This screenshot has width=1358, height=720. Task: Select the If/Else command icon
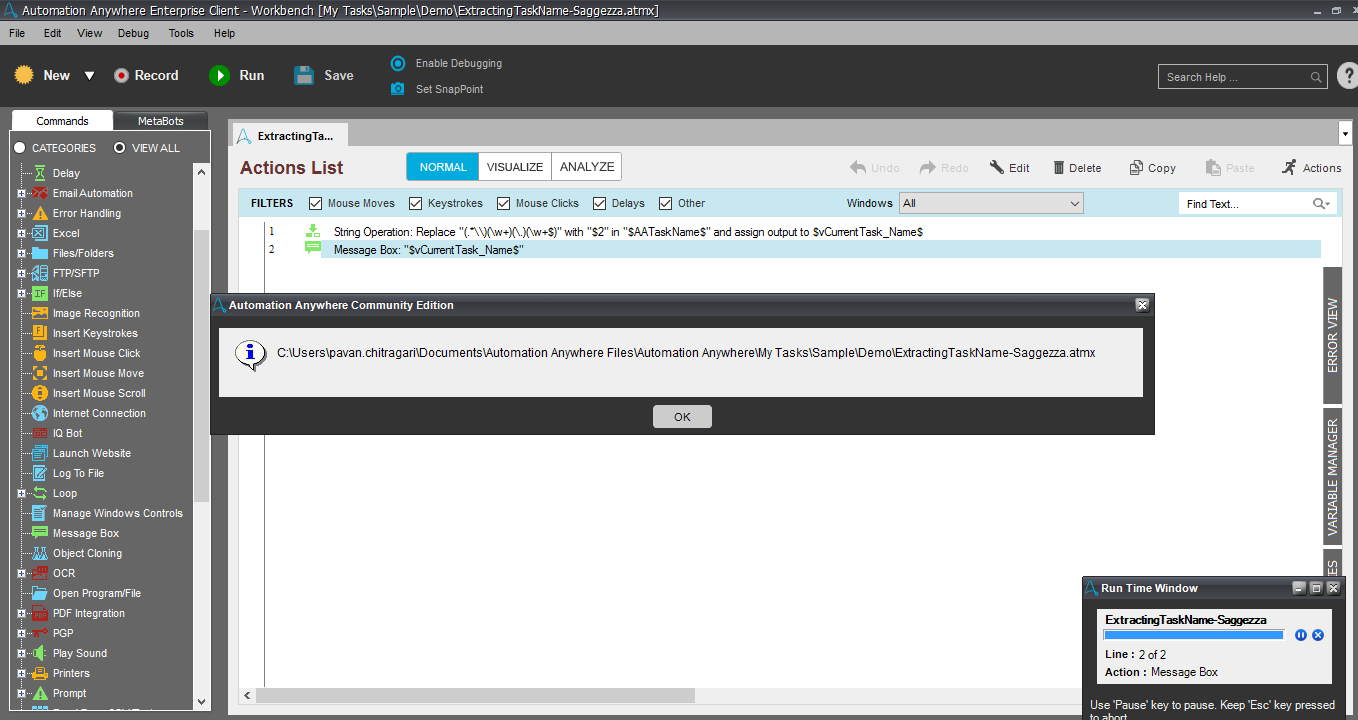[x=40, y=293]
